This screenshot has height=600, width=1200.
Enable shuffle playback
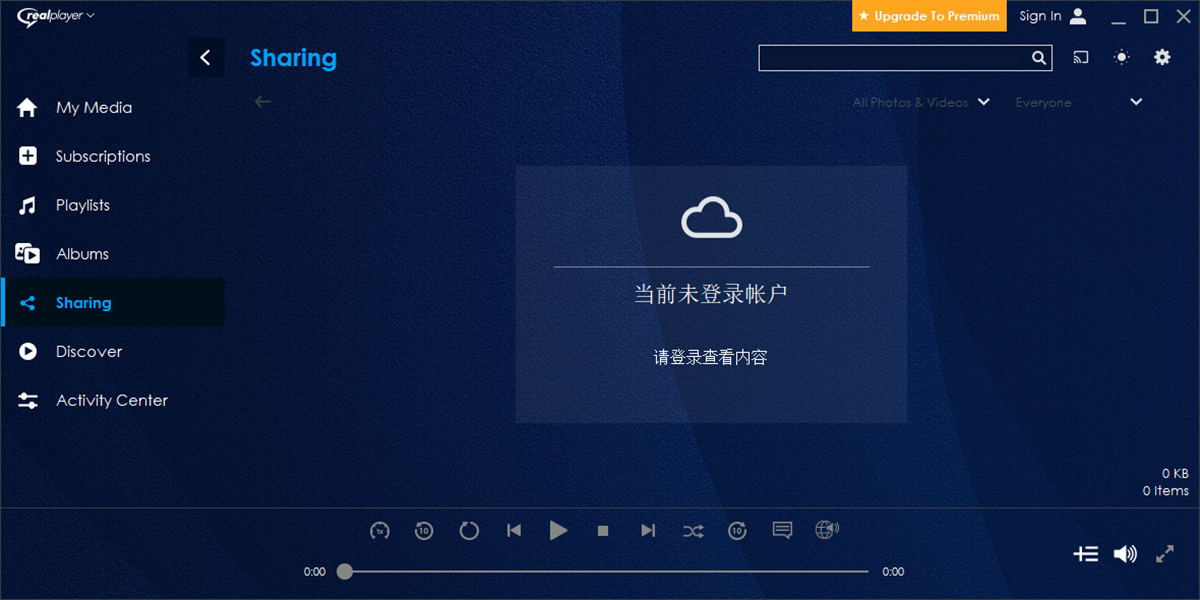point(693,531)
